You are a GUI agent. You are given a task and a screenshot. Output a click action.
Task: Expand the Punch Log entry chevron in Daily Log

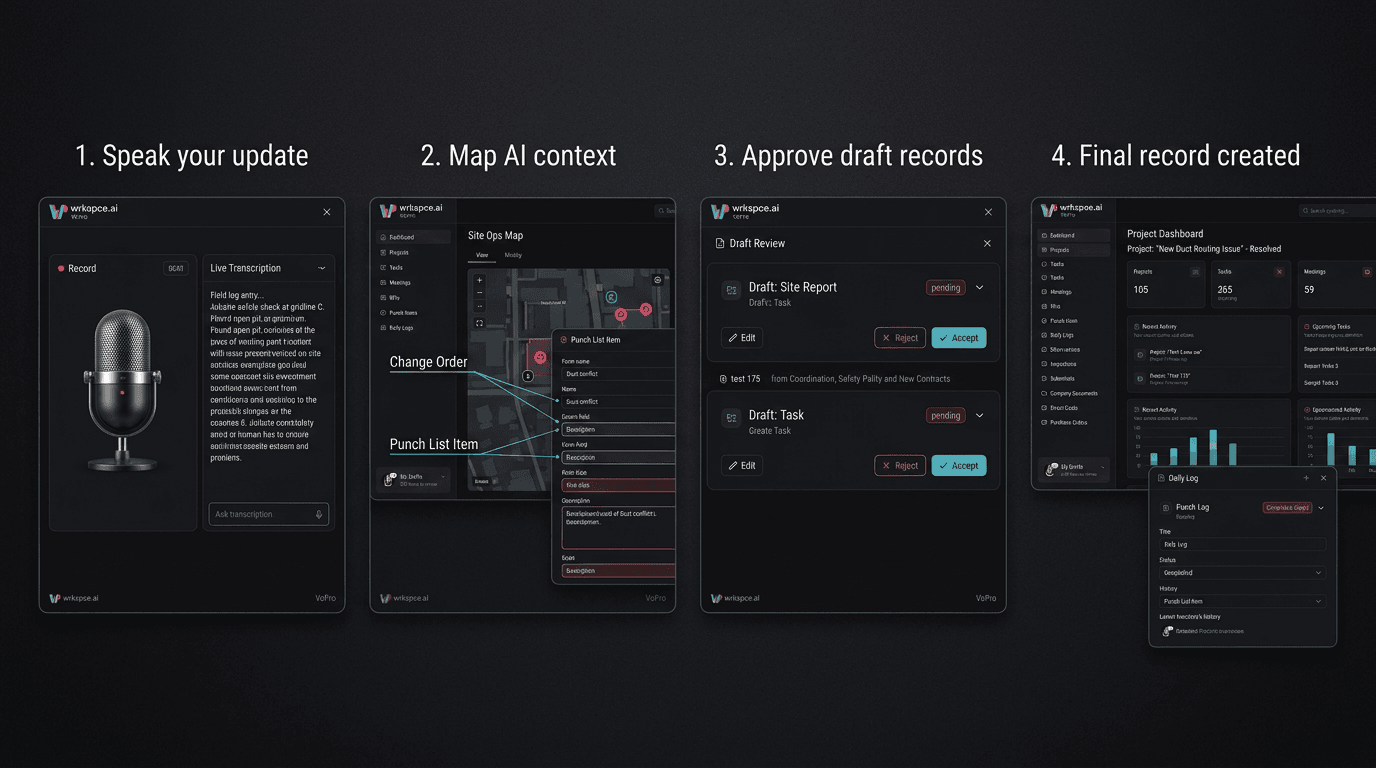(x=1321, y=508)
